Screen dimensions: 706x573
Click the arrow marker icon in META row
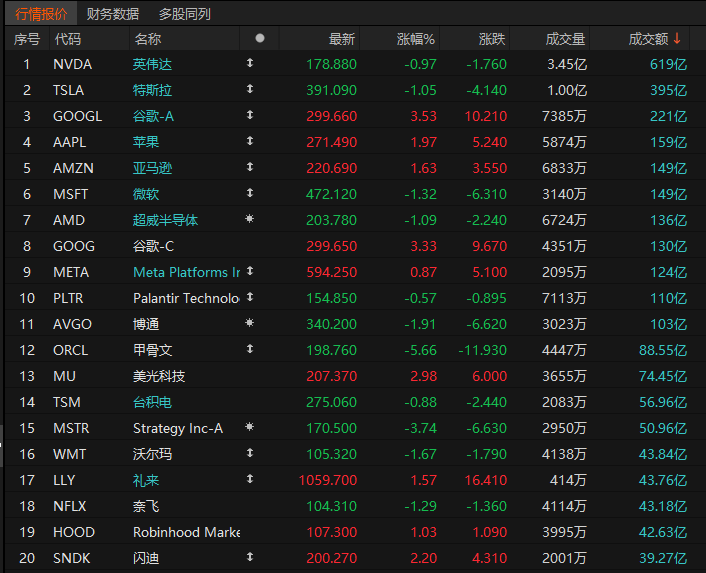(250, 271)
